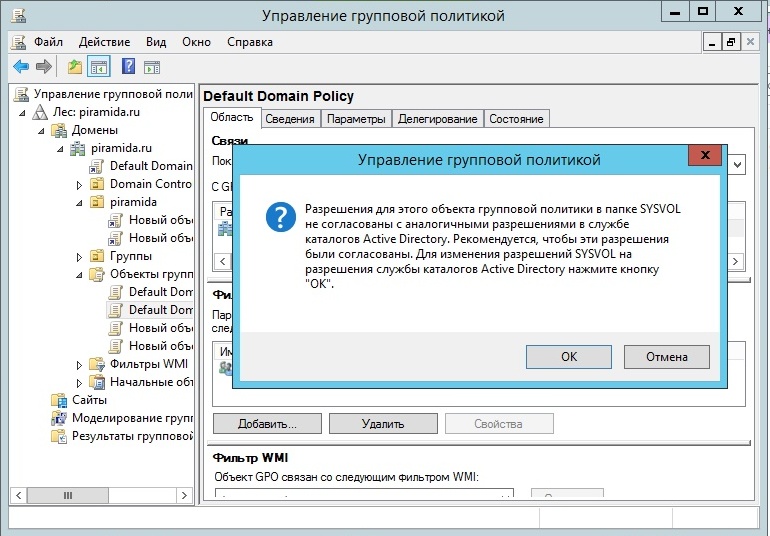Expand the Фильтры WMI tree node
This screenshot has width=770, height=536.
pyautogui.click(x=80, y=364)
